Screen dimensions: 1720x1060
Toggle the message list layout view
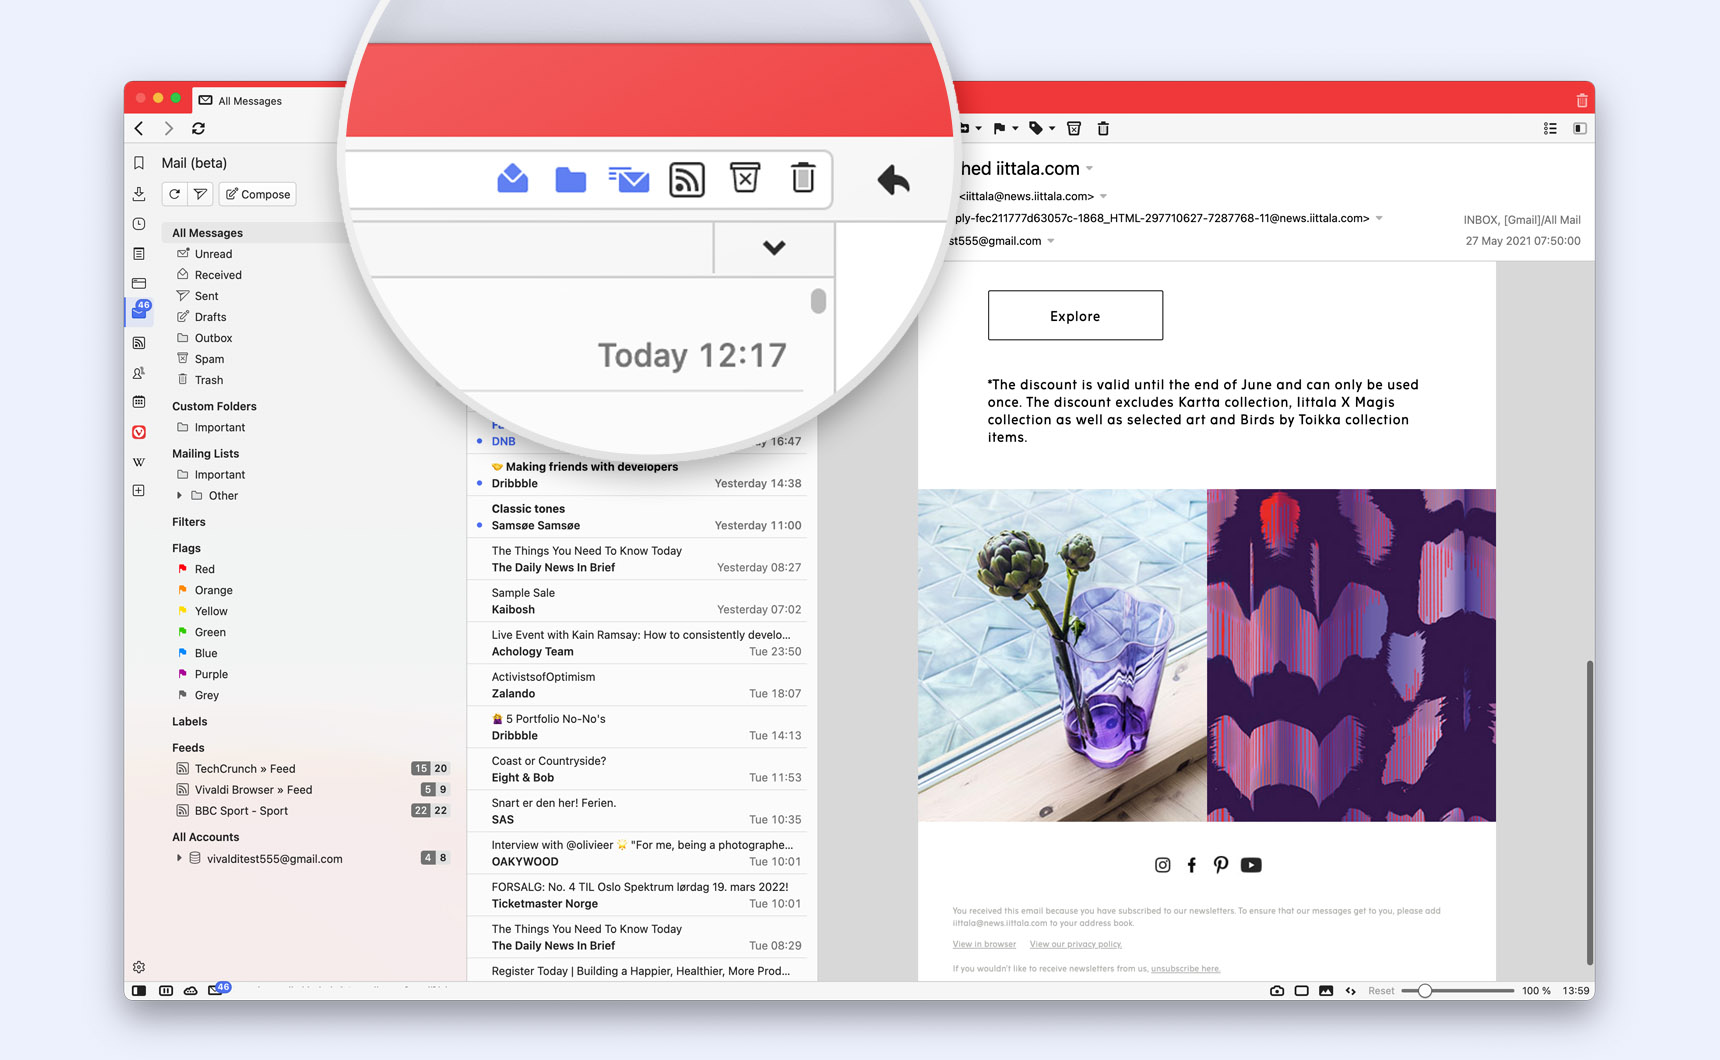coord(1550,128)
